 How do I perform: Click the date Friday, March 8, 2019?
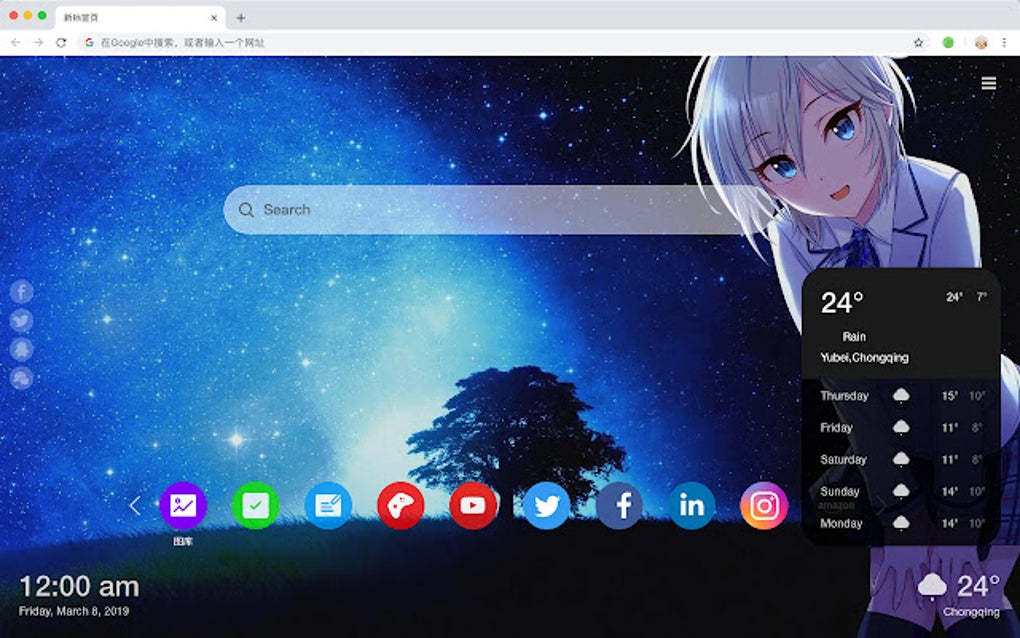74,611
